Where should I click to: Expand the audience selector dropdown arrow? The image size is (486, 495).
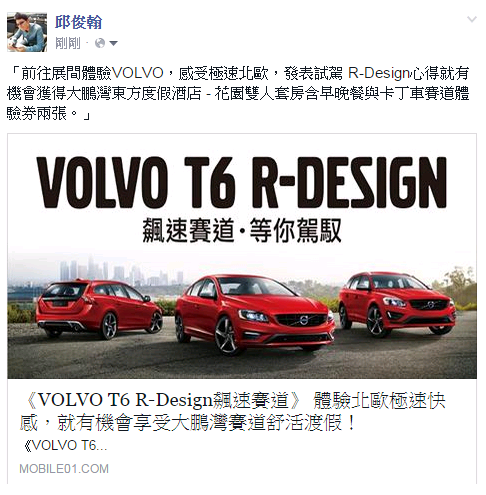pyautogui.click(x=113, y=43)
